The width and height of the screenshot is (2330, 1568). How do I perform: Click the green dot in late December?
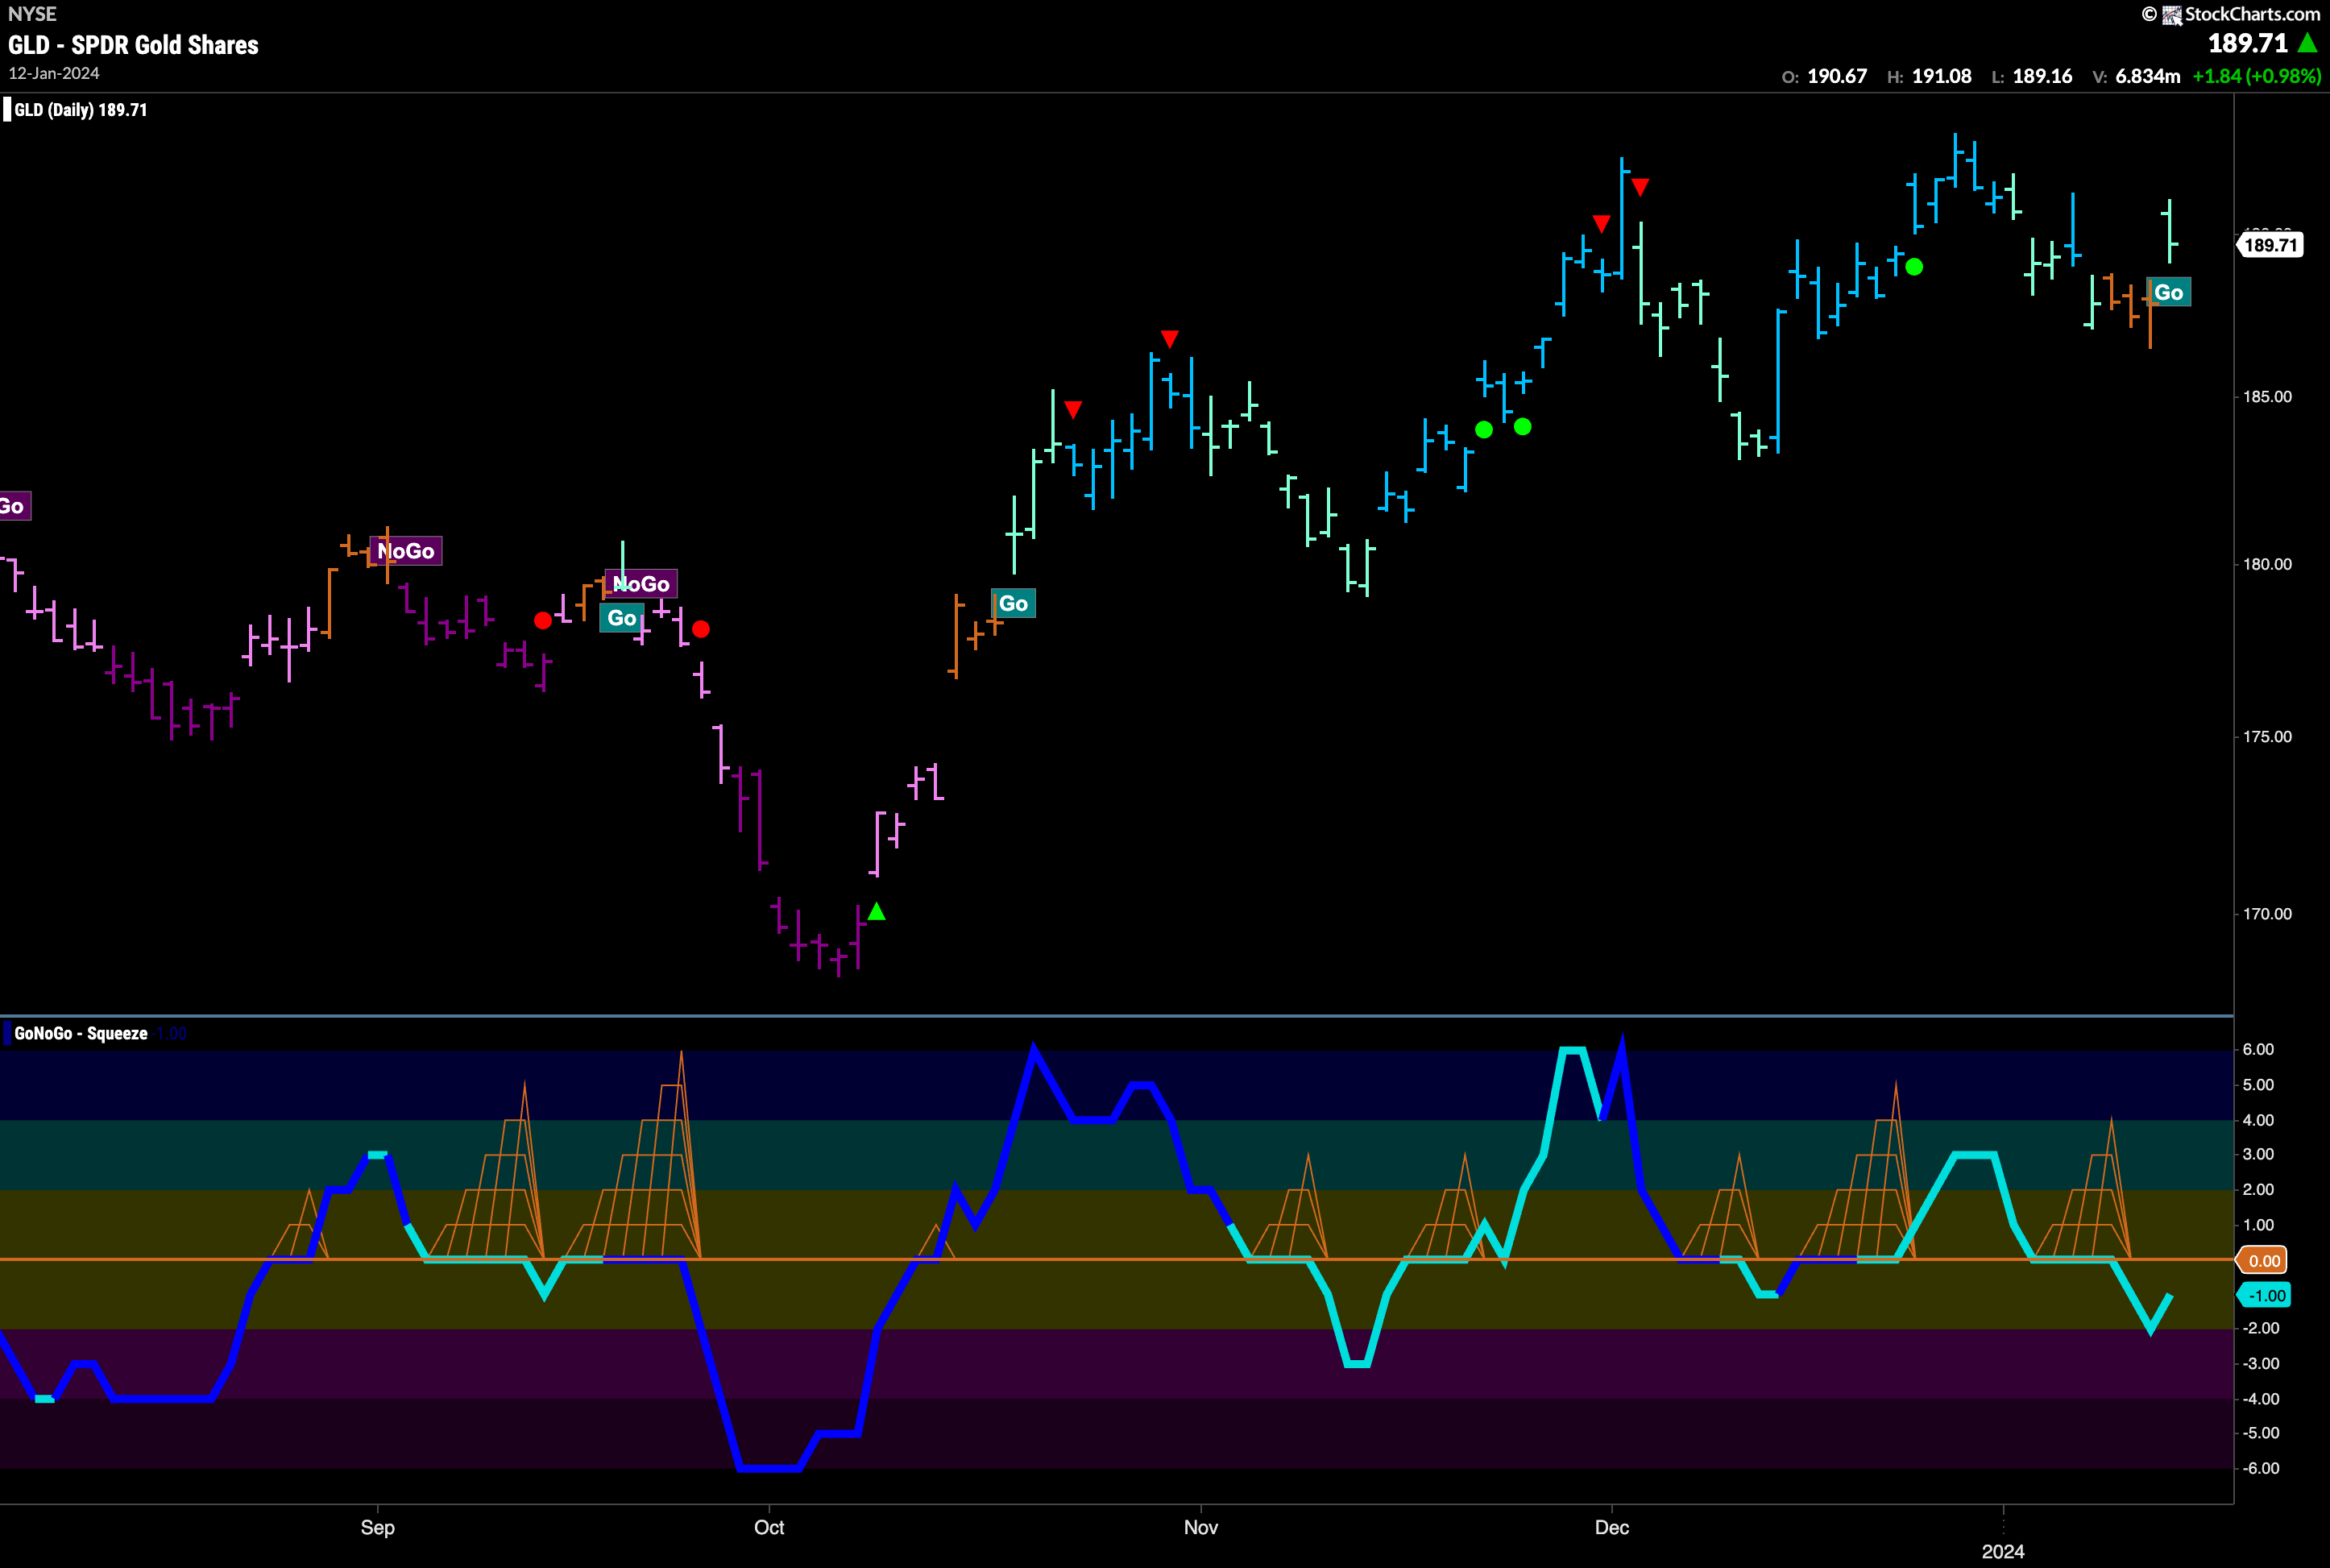pyautogui.click(x=1914, y=267)
